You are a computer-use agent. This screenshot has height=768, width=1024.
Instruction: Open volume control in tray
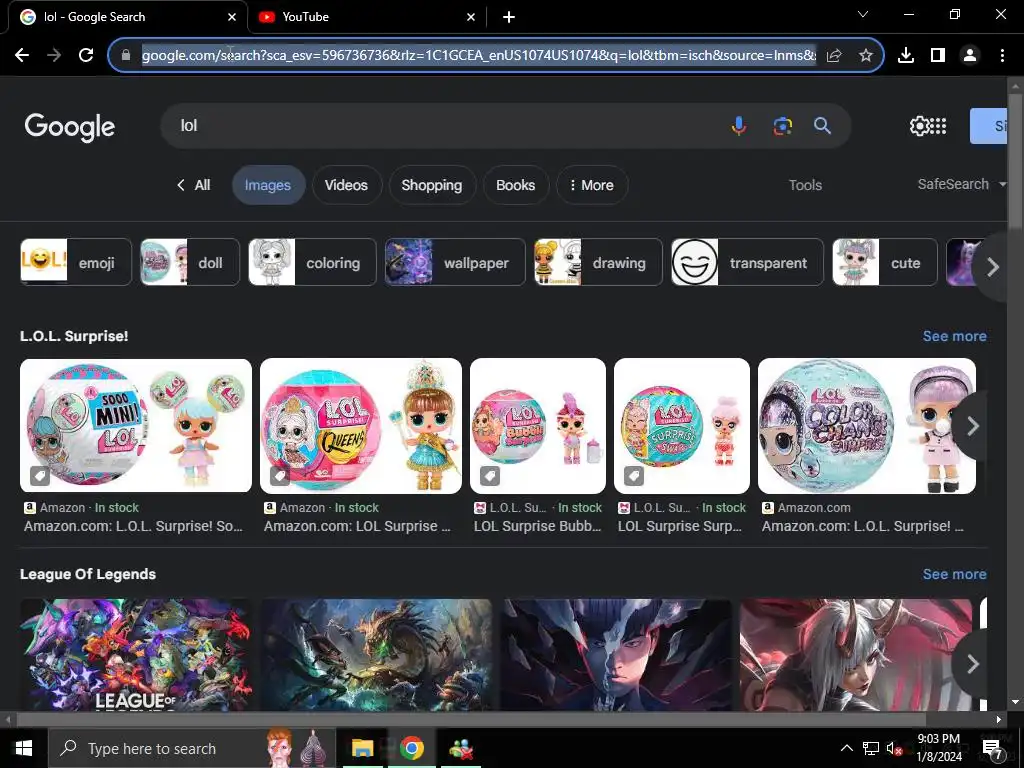pos(894,748)
